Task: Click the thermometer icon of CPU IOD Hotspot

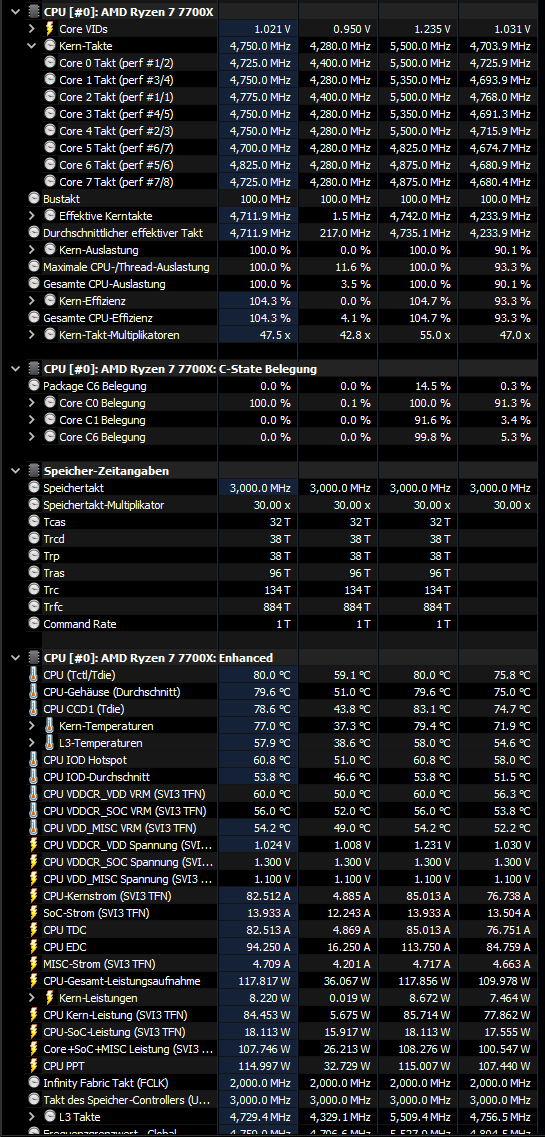Action: tap(33, 760)
